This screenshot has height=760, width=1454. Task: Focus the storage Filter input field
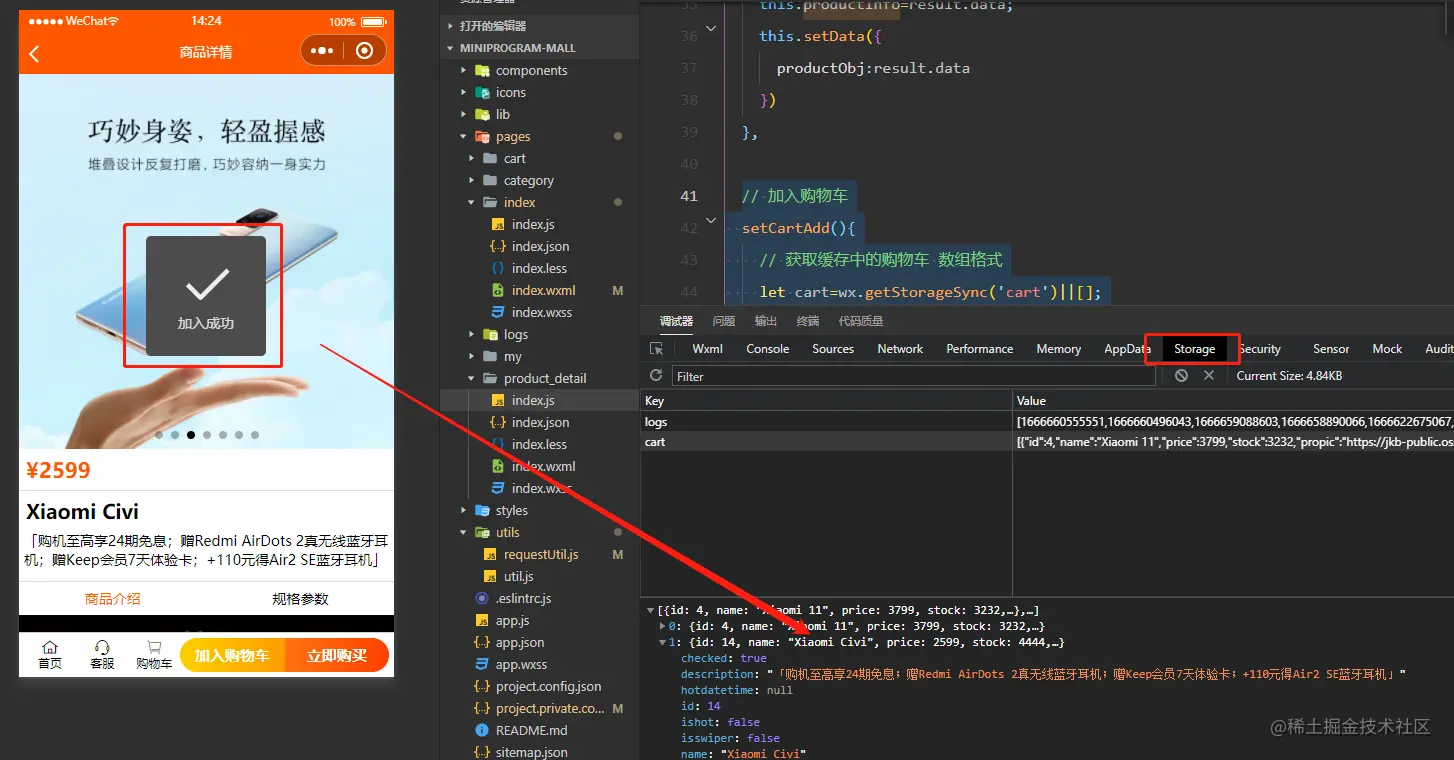914,376
